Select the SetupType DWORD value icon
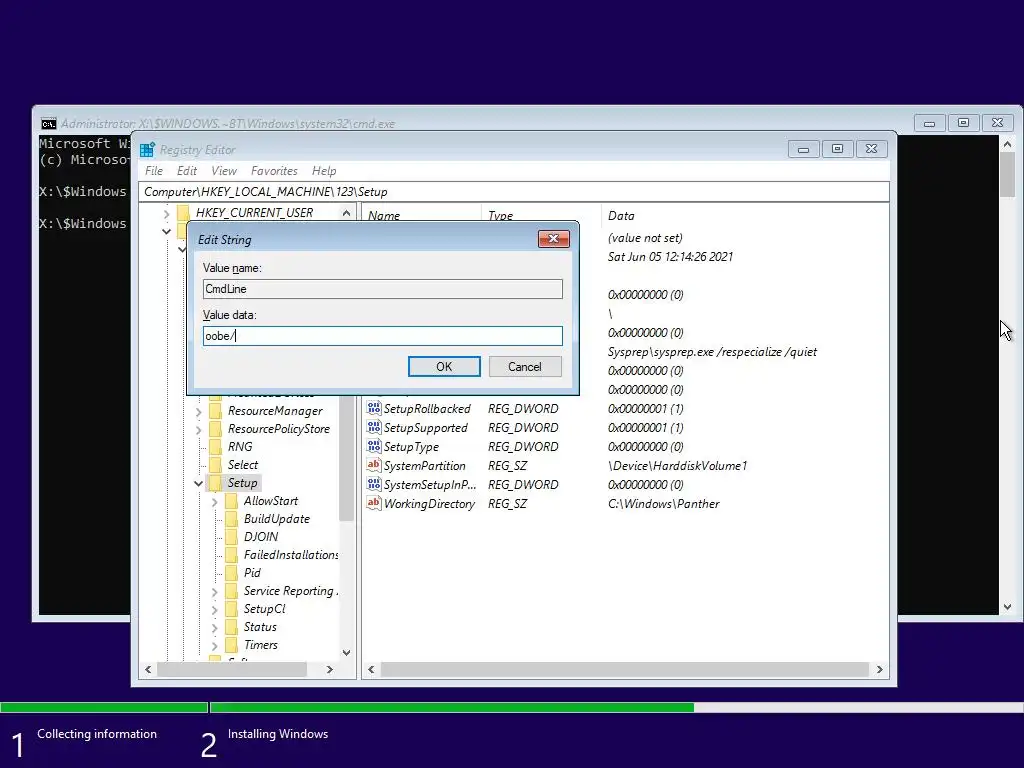 click(x=374, y=446)
